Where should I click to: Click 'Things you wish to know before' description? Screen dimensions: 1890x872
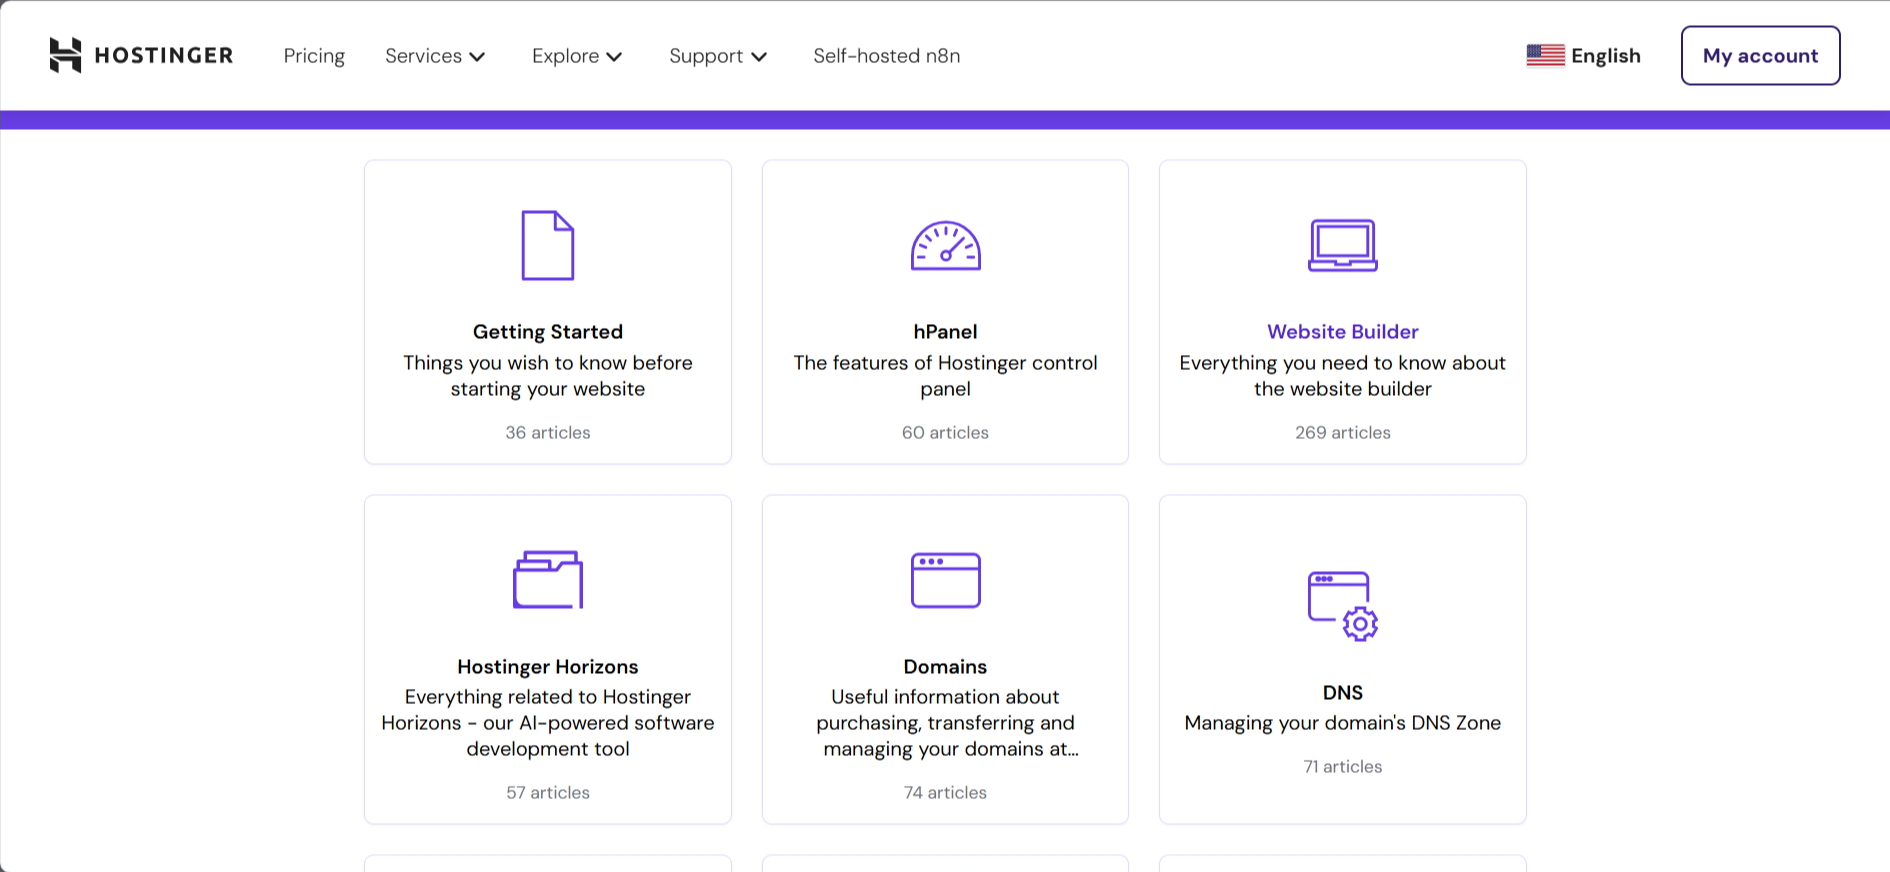548,376
